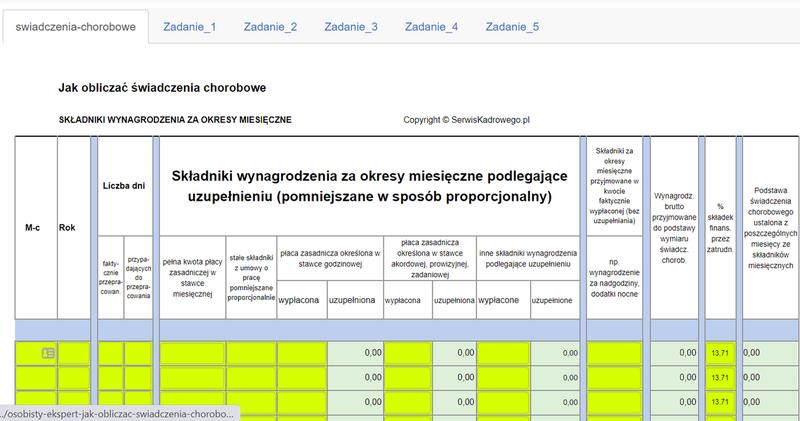Click first row stałe składniki input cell
Image resolution: width=800 pixels, height=421 pixels.
pyautogui.click(x=251, y=353)
